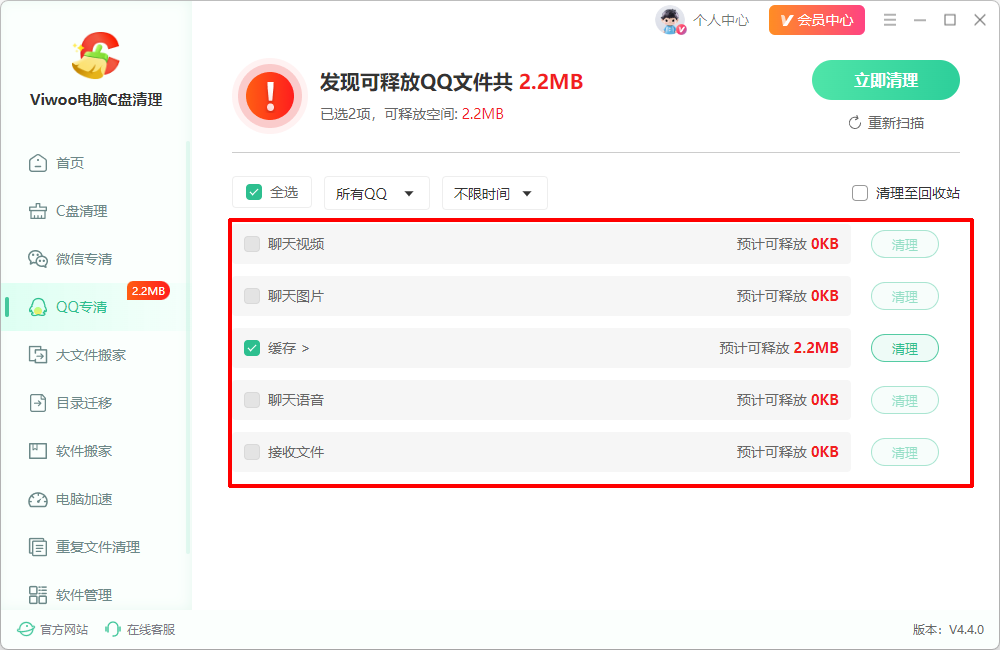Click 清理 button for 聊天视频 row
This screenshot has height=650, width=1000.
coord(905,244)
